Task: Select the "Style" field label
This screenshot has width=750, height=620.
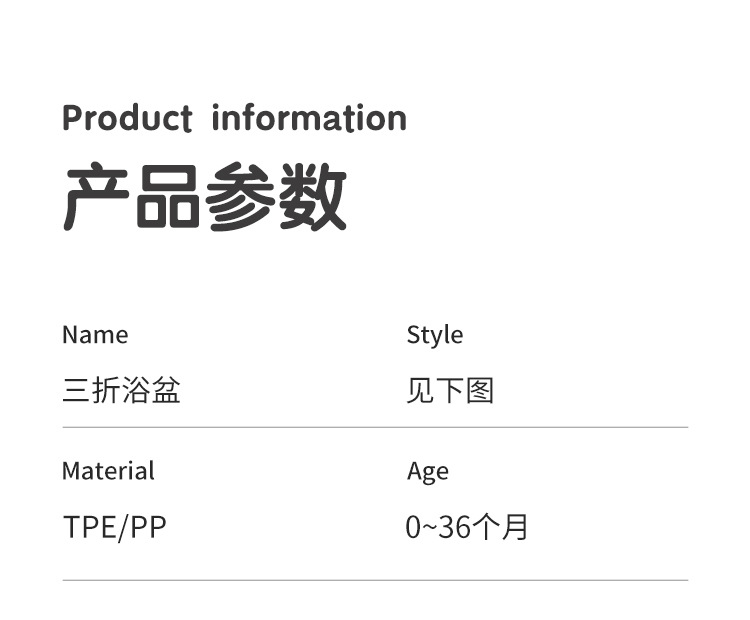Action: tap(434, 335)
